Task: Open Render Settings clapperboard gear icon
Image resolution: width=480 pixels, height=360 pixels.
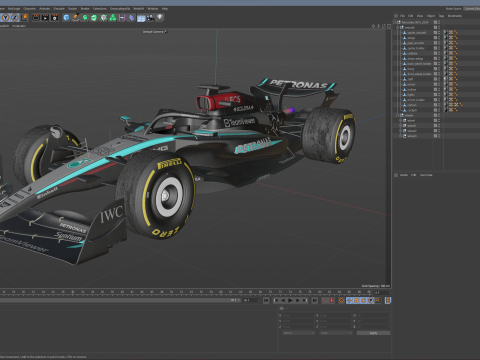Action: 54,17
